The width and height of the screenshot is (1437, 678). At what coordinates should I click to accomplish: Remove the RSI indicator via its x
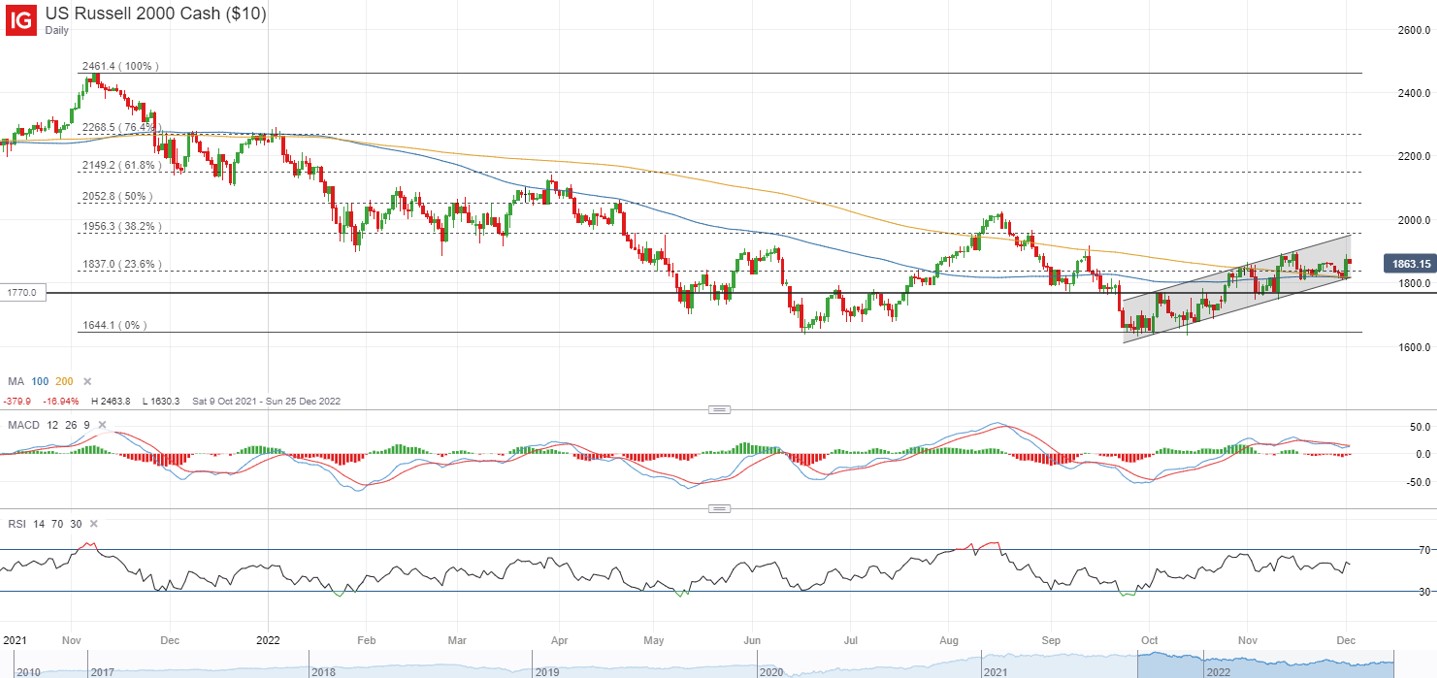point(93,524)
